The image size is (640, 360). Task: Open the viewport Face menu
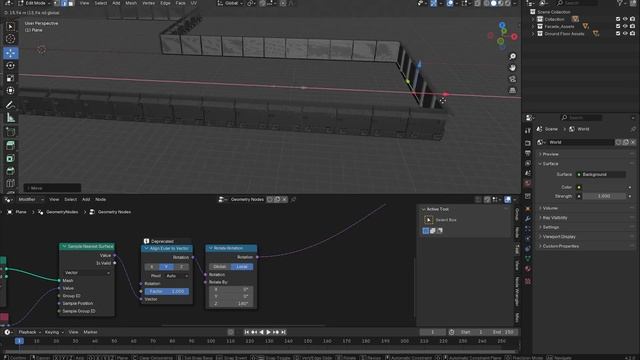(x=180, y=3)
